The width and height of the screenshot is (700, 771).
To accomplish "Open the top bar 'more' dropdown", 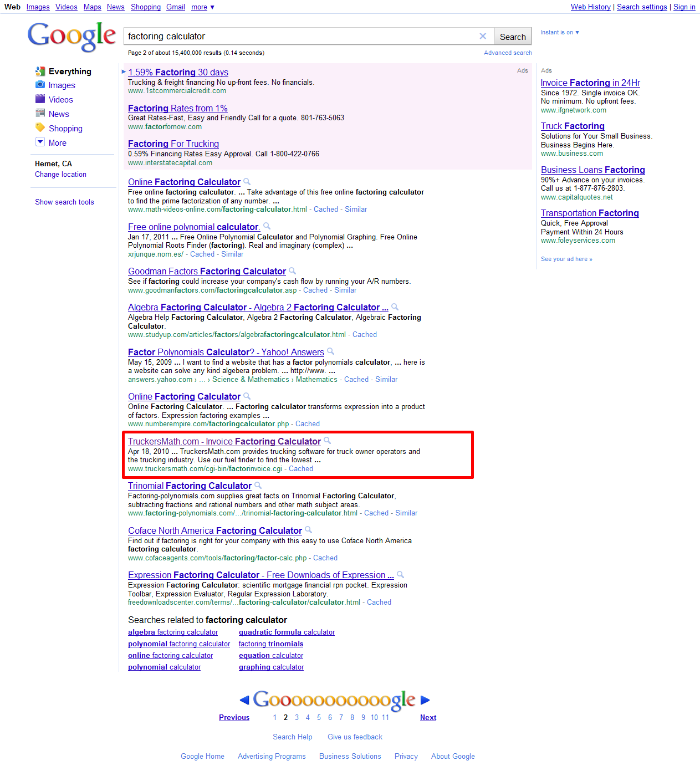I will coord(203,7).
